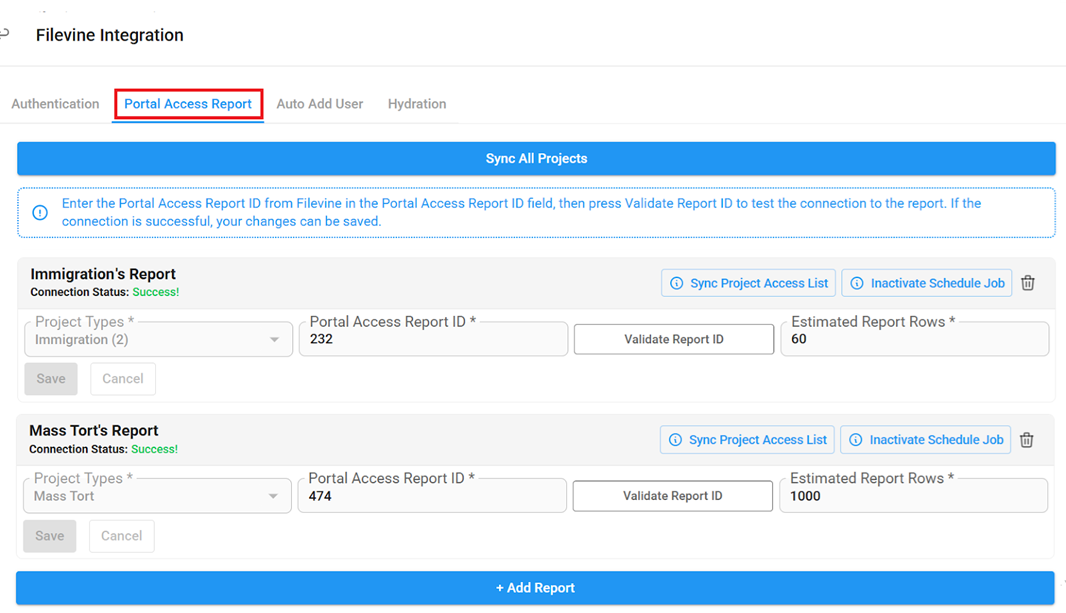Inactivate Schedule Job for Mass Tort's Report
The width and height of the screenshot is (1066, 613).
tap(926, 440)
